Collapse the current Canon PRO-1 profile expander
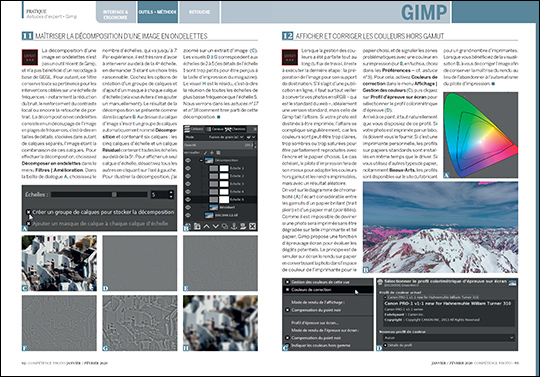The image size is (540, 377). click(x=385, y=297)
